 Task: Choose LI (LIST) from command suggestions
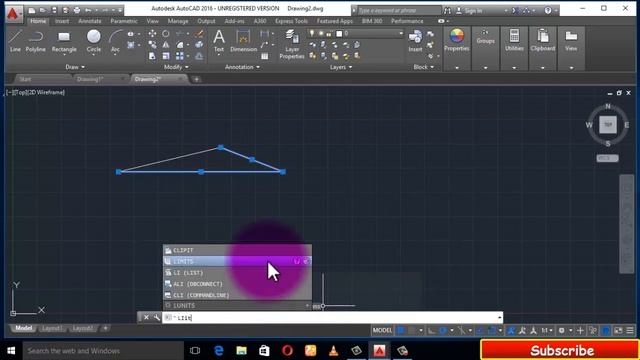237,272
